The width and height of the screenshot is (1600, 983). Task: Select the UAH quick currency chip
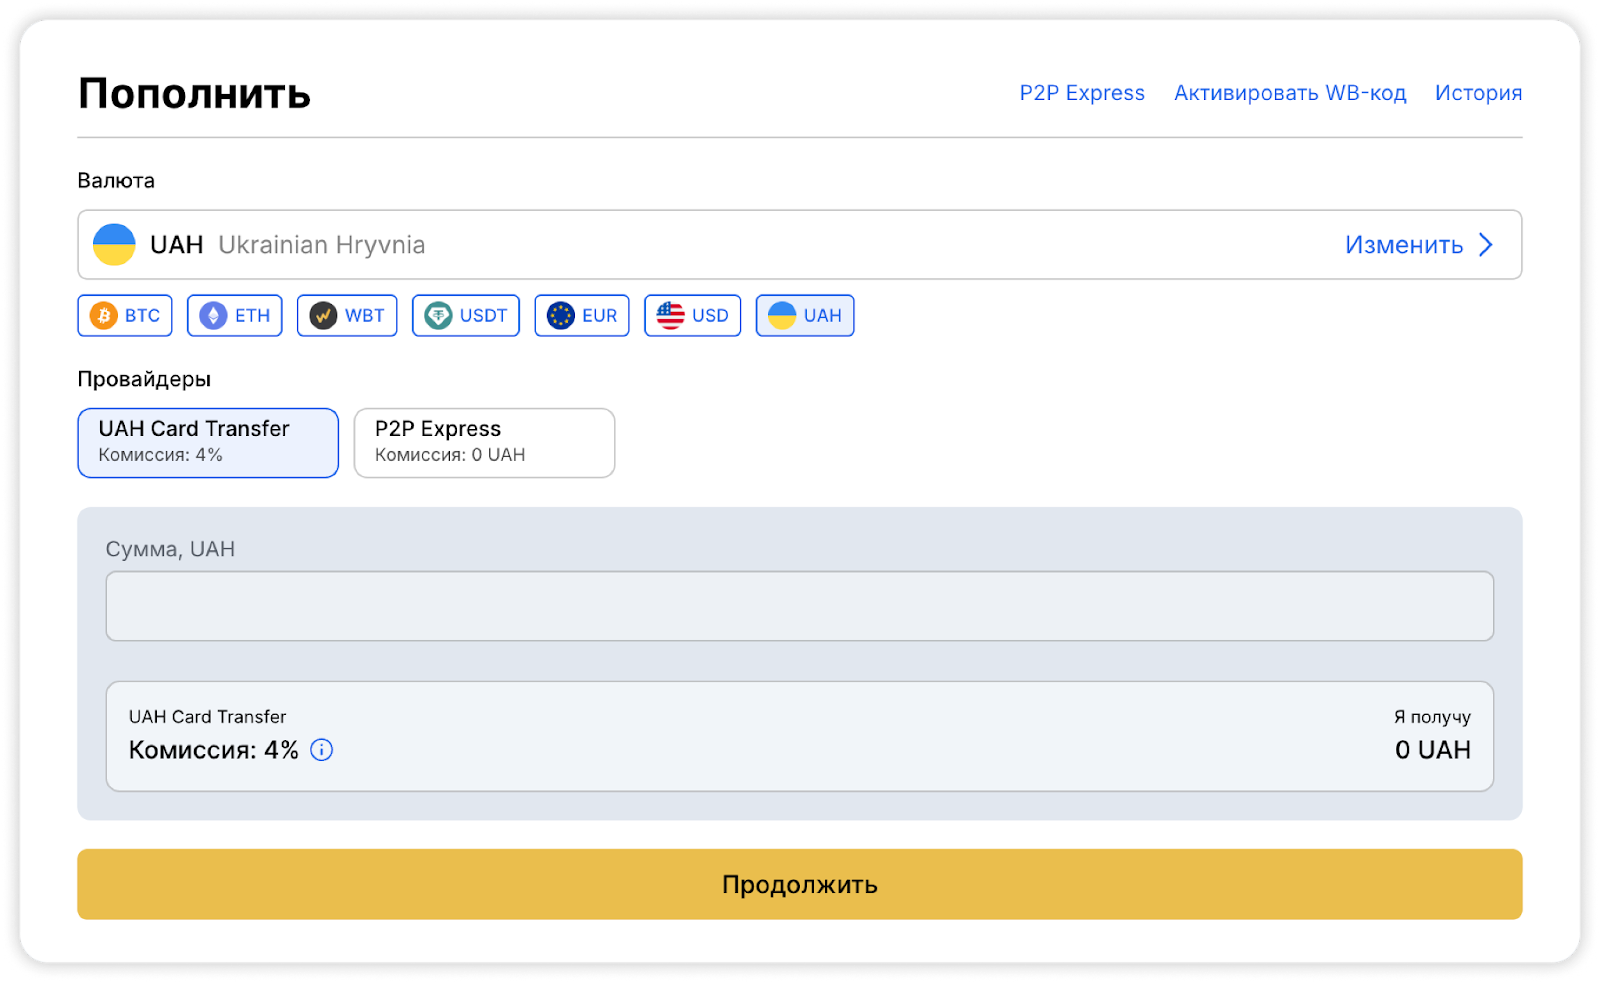(805, 316)
